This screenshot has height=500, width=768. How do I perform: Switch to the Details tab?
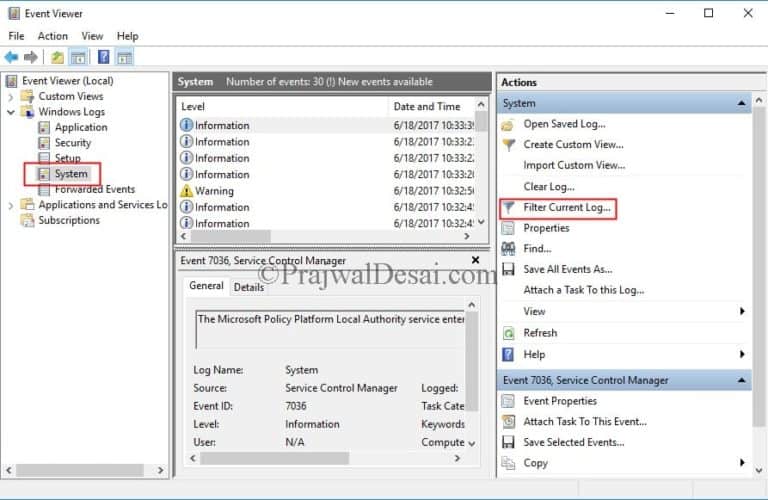pos(249,287)
